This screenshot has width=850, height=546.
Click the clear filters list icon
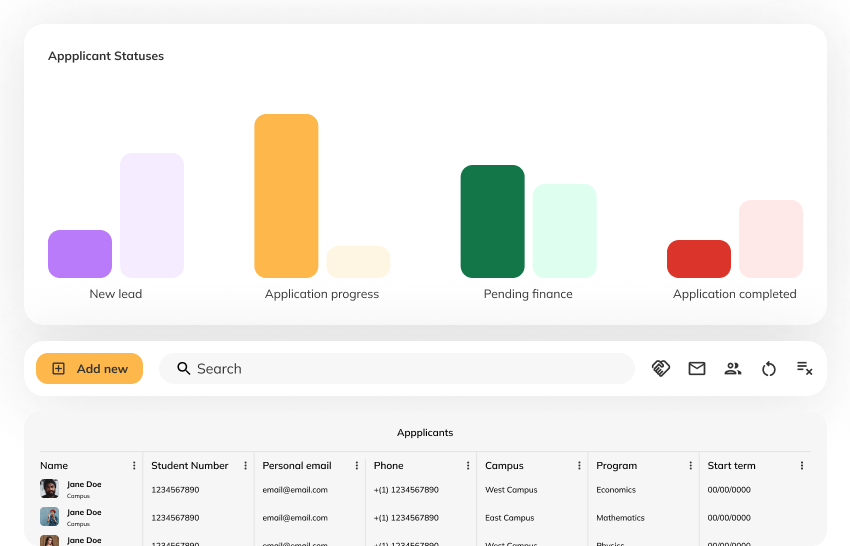click(804, 369)
